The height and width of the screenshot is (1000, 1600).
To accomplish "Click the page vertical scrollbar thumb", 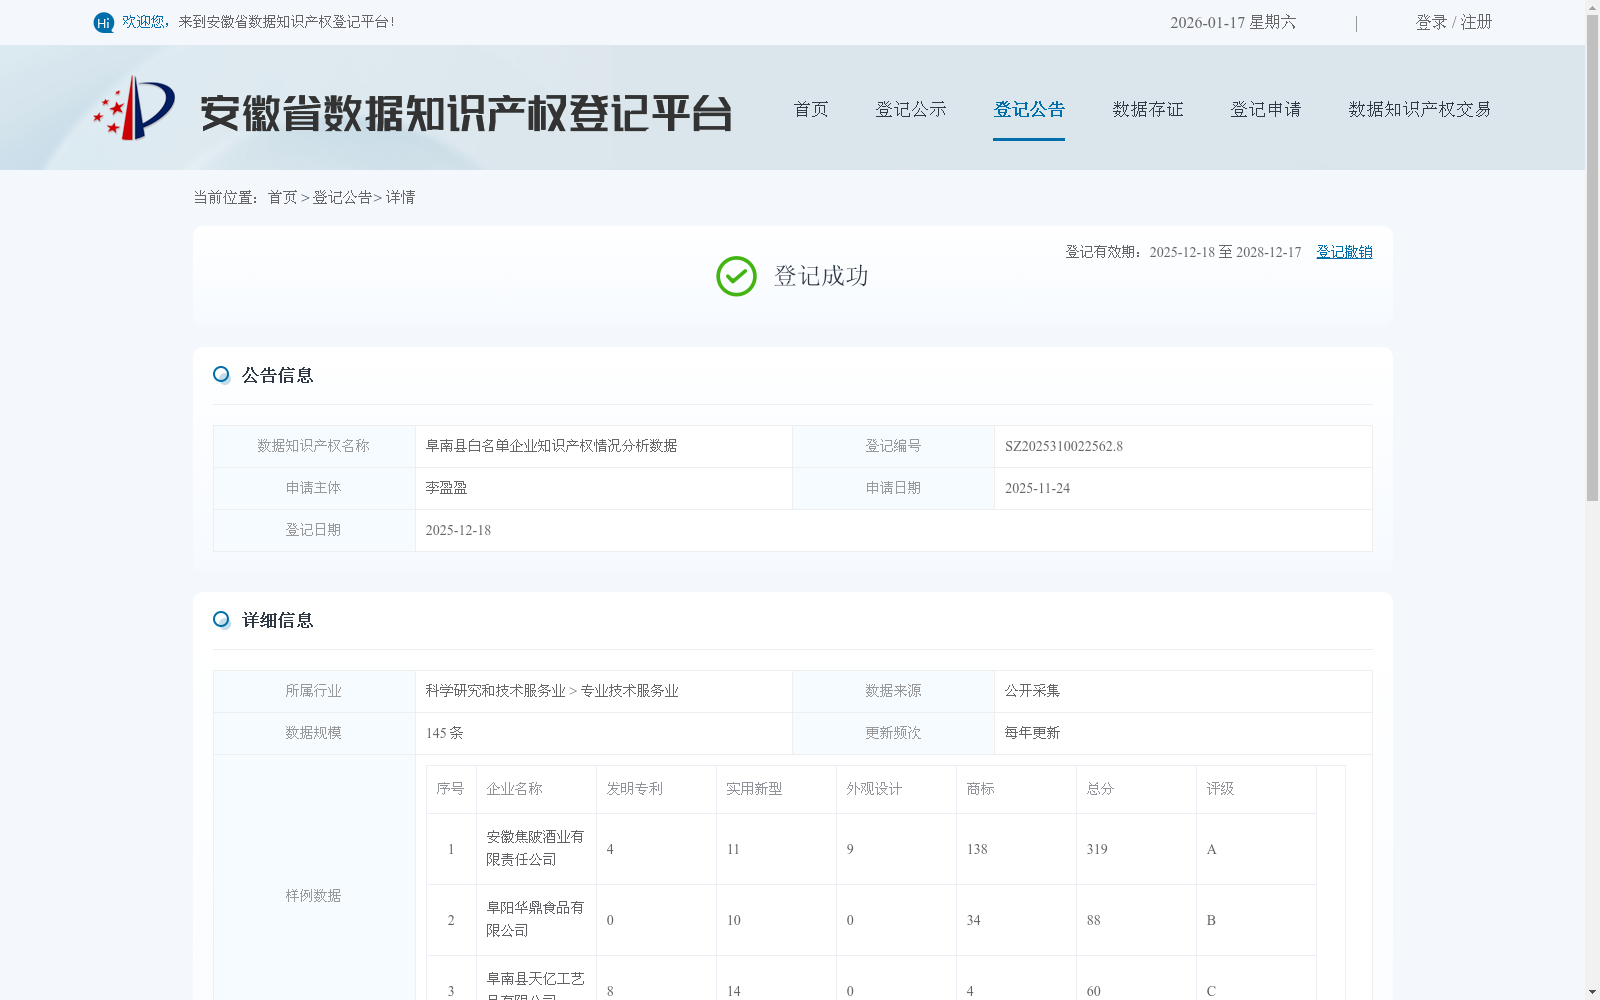I will (1592, 260).
